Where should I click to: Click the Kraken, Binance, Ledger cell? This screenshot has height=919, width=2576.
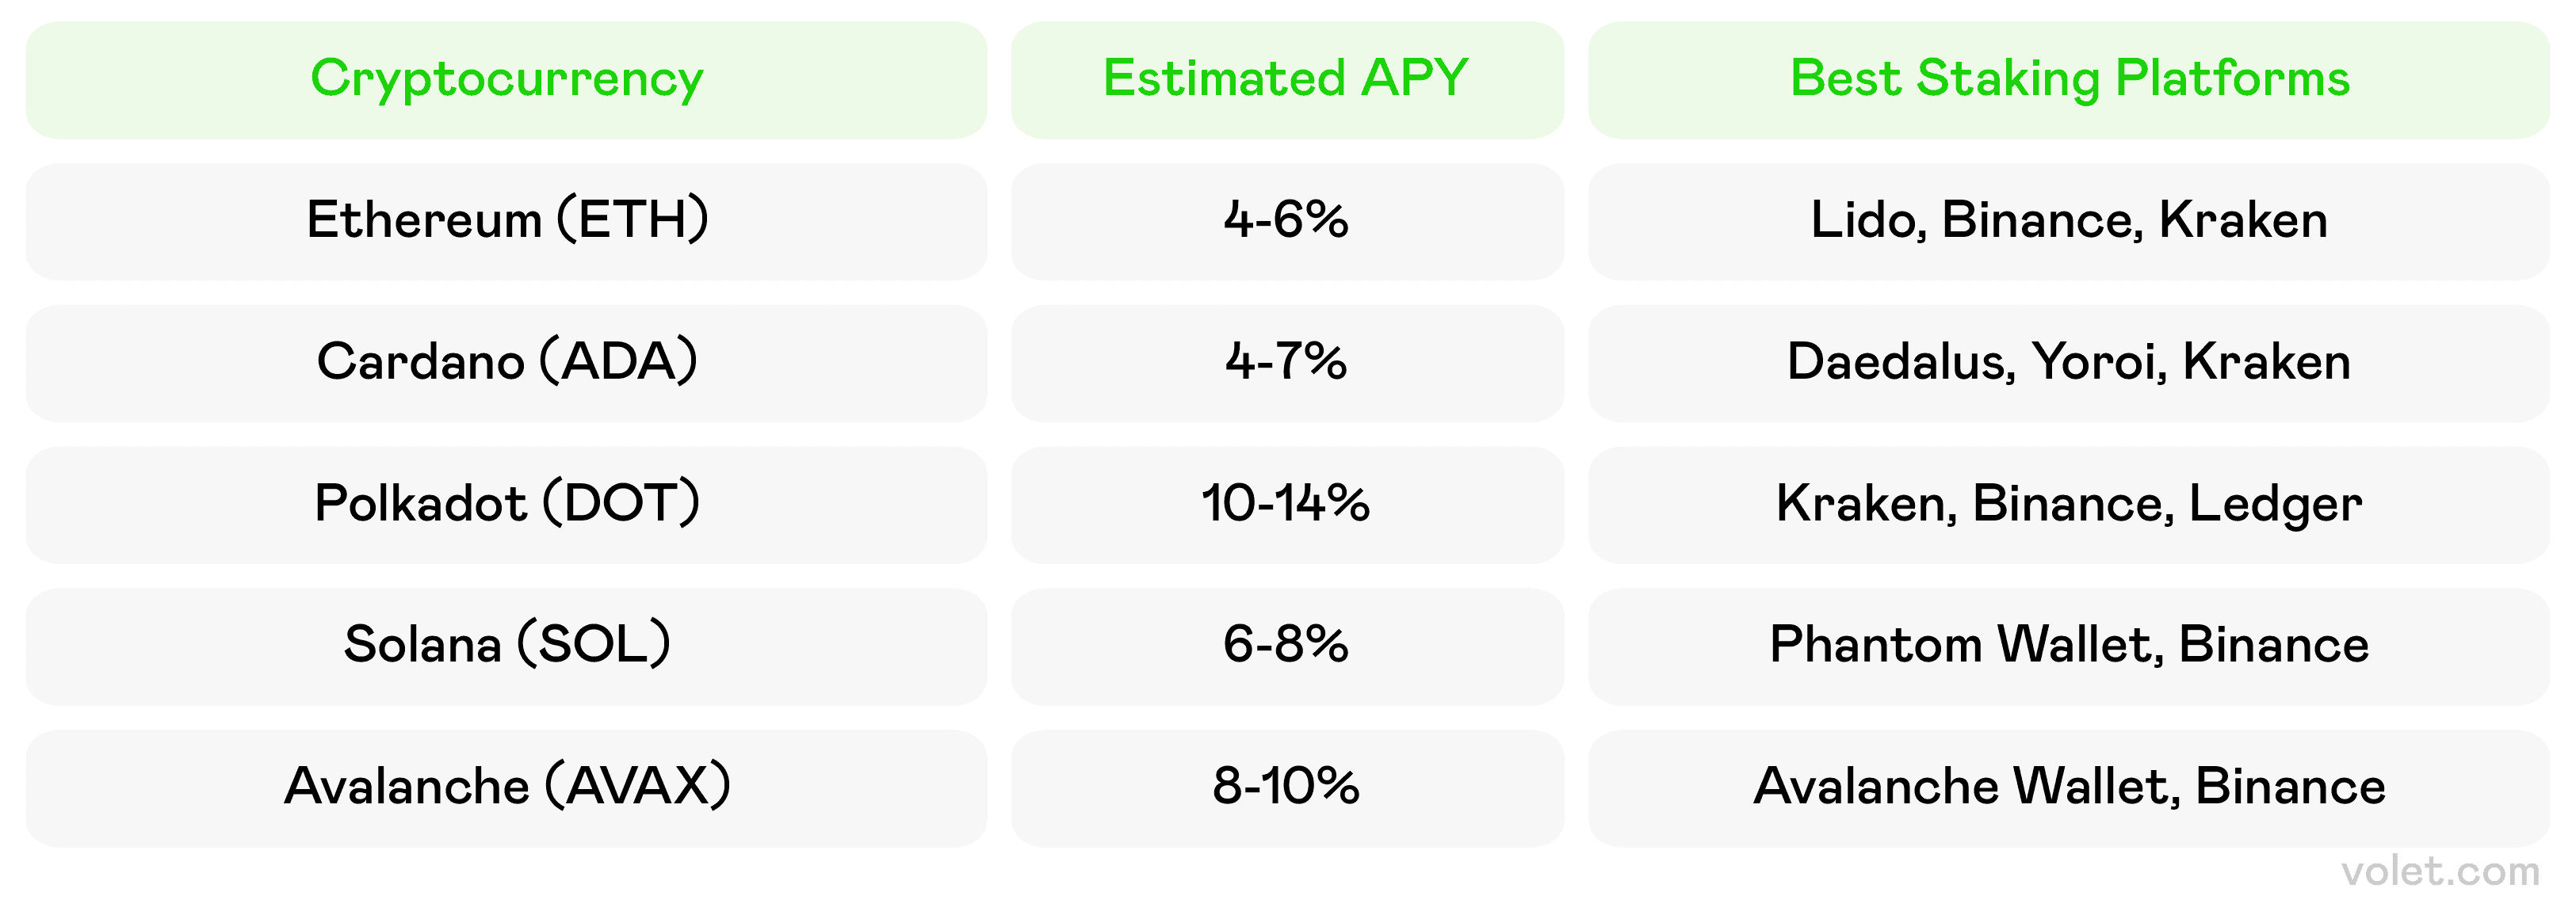click(2069, 504)
